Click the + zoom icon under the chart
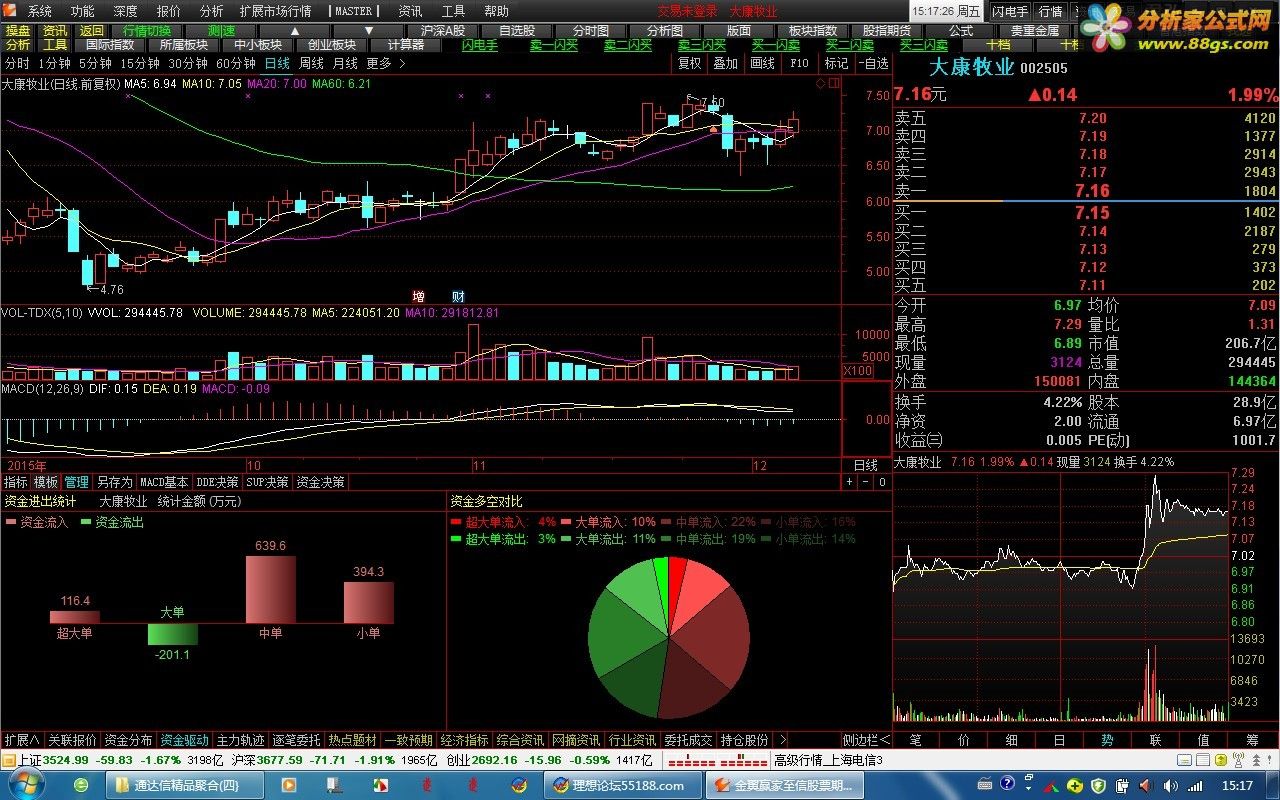1280x800 pixels. click(x=850, y=482)
